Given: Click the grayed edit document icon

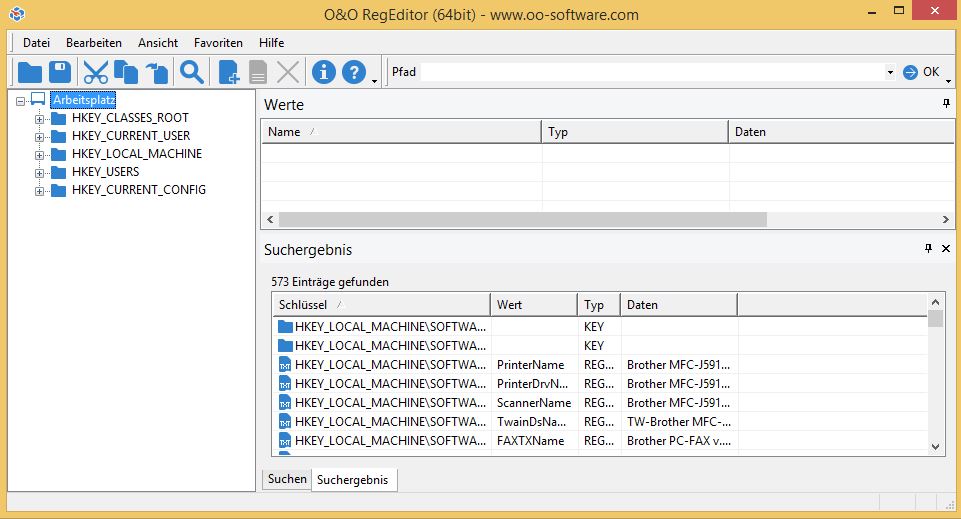Looking at the screenshot, I should coord(258,72).
